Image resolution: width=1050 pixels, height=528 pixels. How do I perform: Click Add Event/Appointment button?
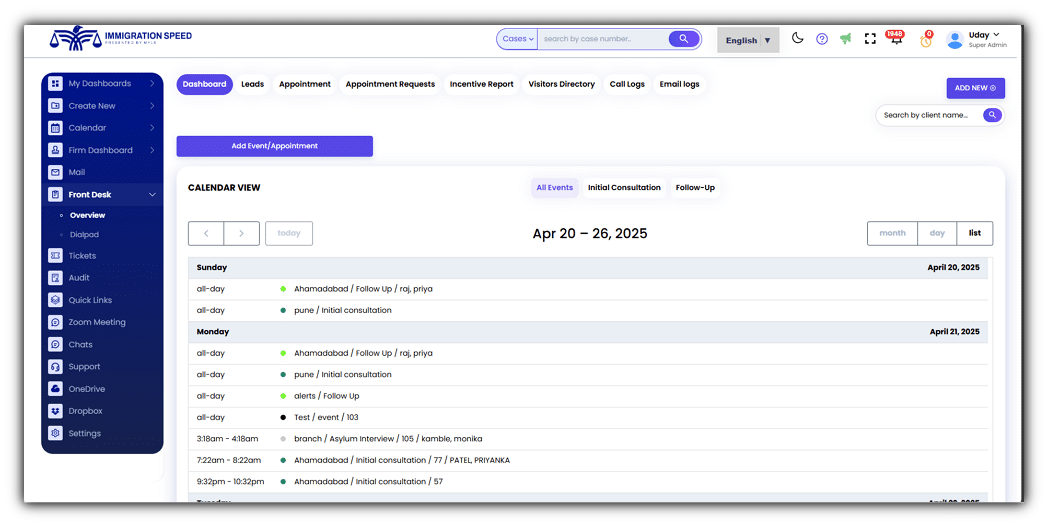pos(275,146)
